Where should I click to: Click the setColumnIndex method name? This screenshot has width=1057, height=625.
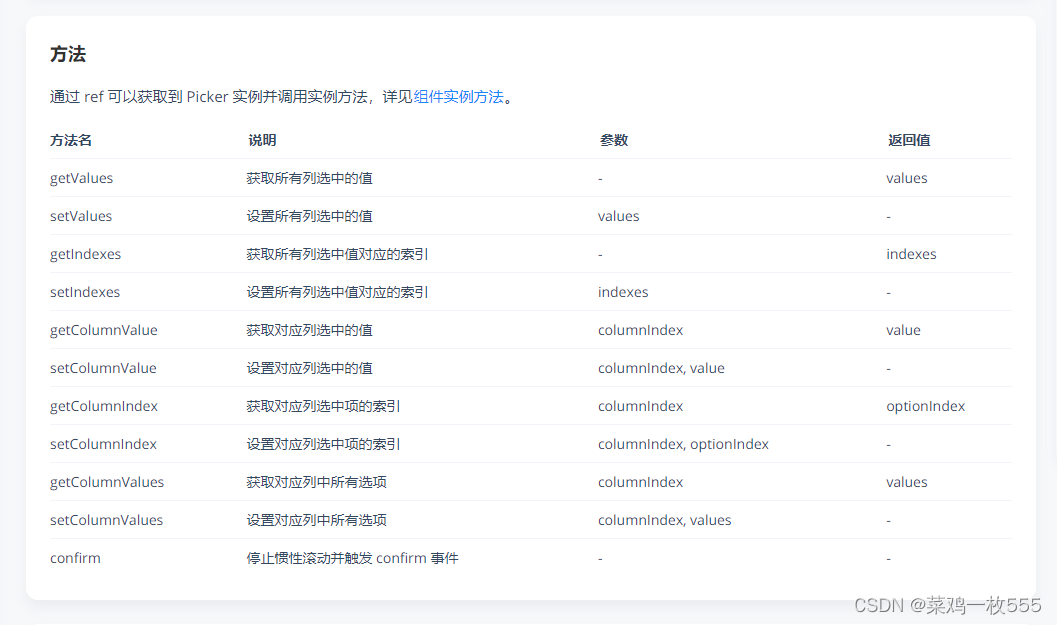(x=103, y=444)
